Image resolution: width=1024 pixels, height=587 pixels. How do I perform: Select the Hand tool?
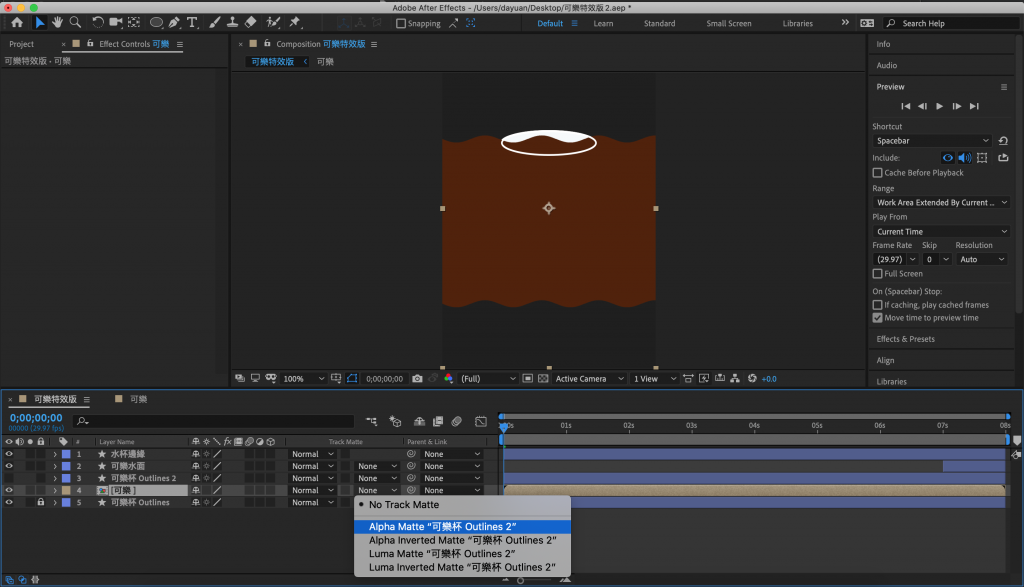point(58,22)
